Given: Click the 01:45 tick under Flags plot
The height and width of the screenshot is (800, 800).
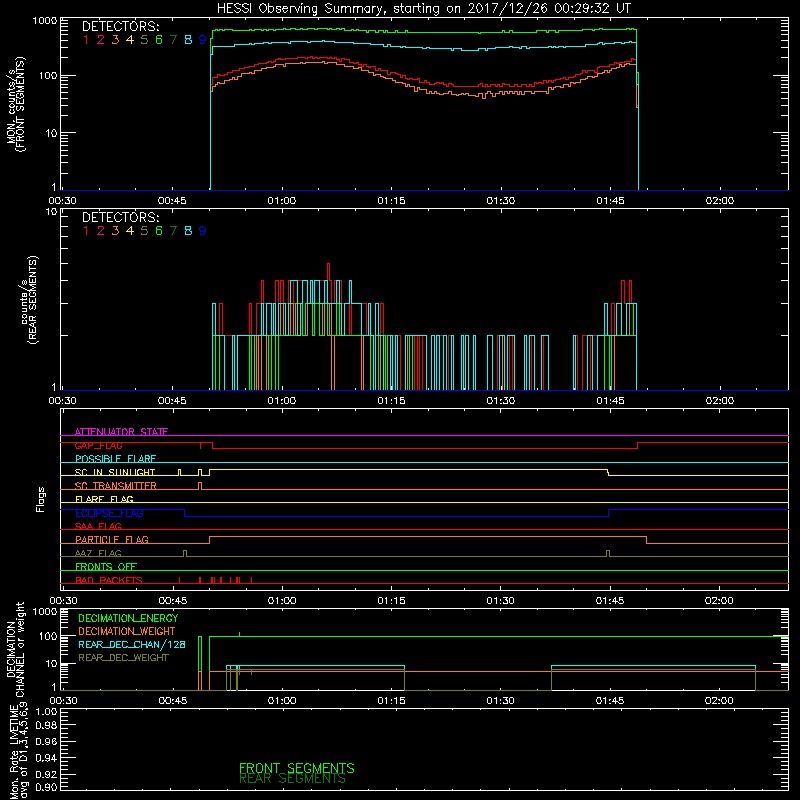Looking at the screenshot, I should [x=610, y=601].
